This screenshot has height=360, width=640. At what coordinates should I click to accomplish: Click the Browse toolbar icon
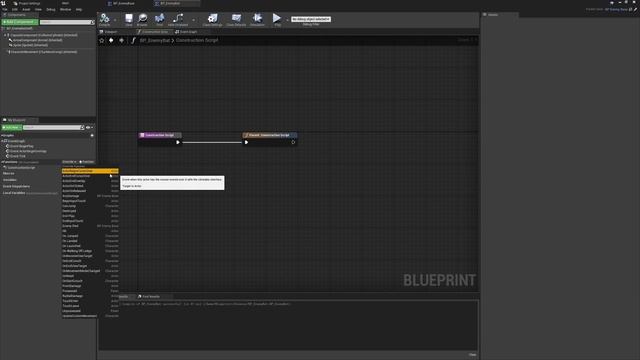click(x=142, y=19)
